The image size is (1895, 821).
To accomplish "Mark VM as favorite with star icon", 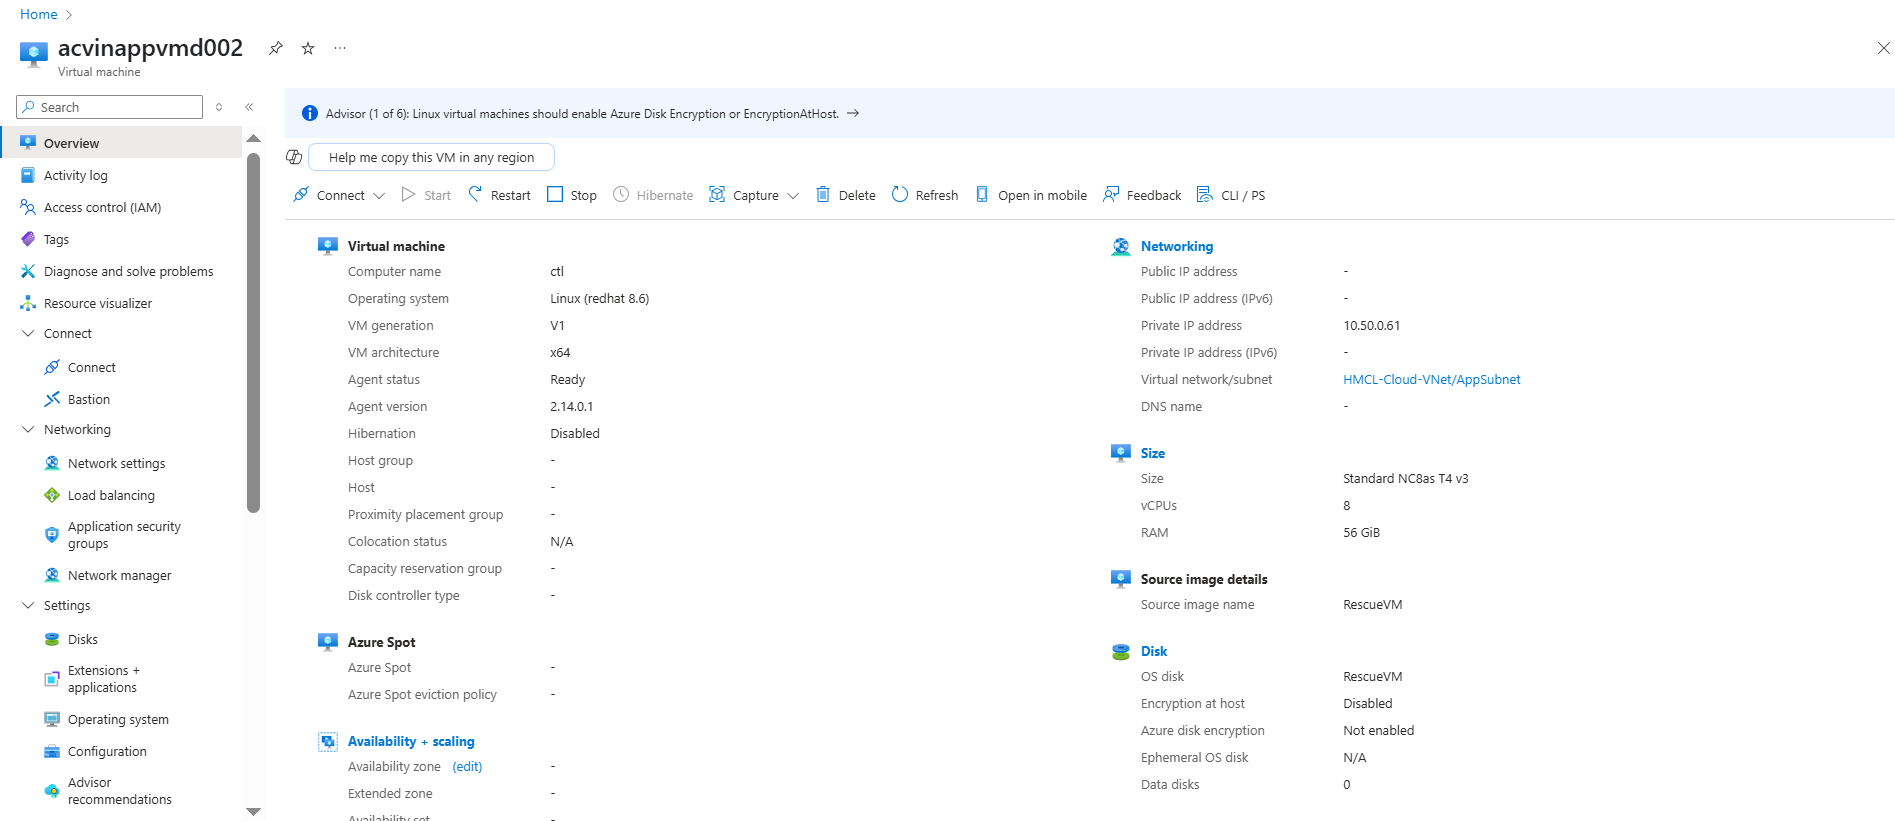I will tap(308, 48).
